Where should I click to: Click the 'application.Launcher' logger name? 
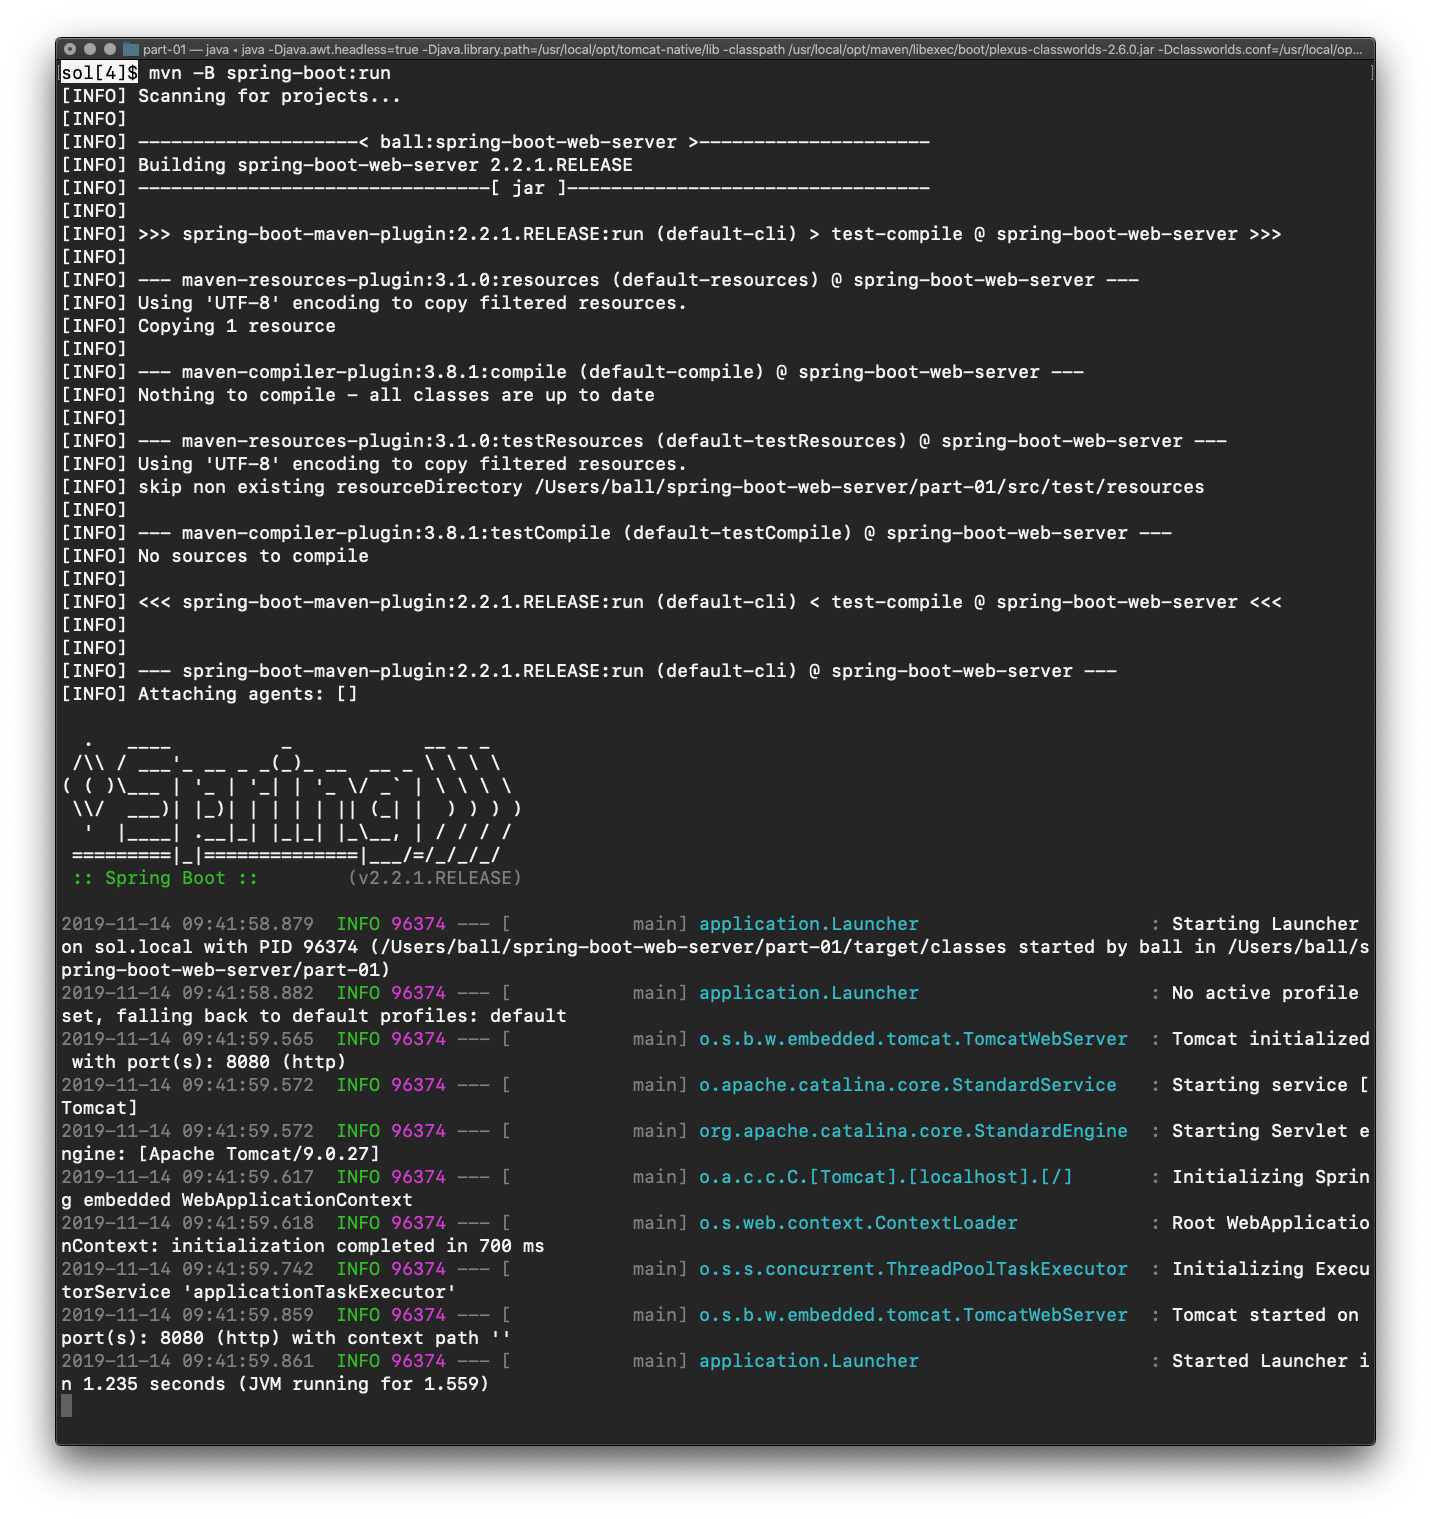(808, 923)
